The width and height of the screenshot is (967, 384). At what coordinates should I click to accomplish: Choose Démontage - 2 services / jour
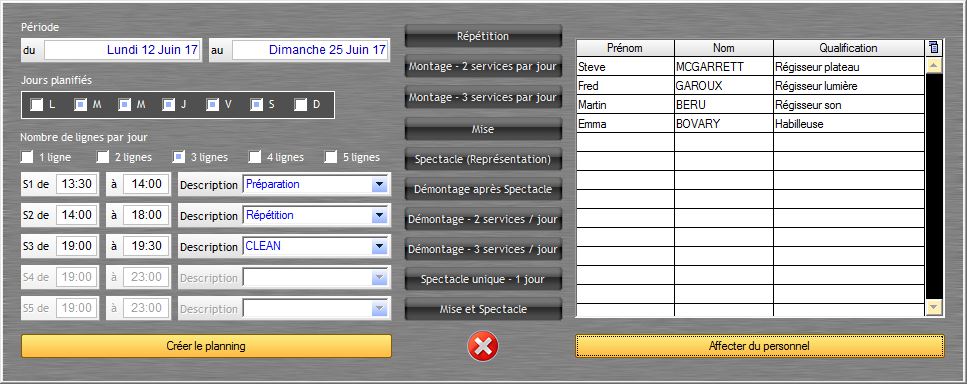tap(483, 219)
